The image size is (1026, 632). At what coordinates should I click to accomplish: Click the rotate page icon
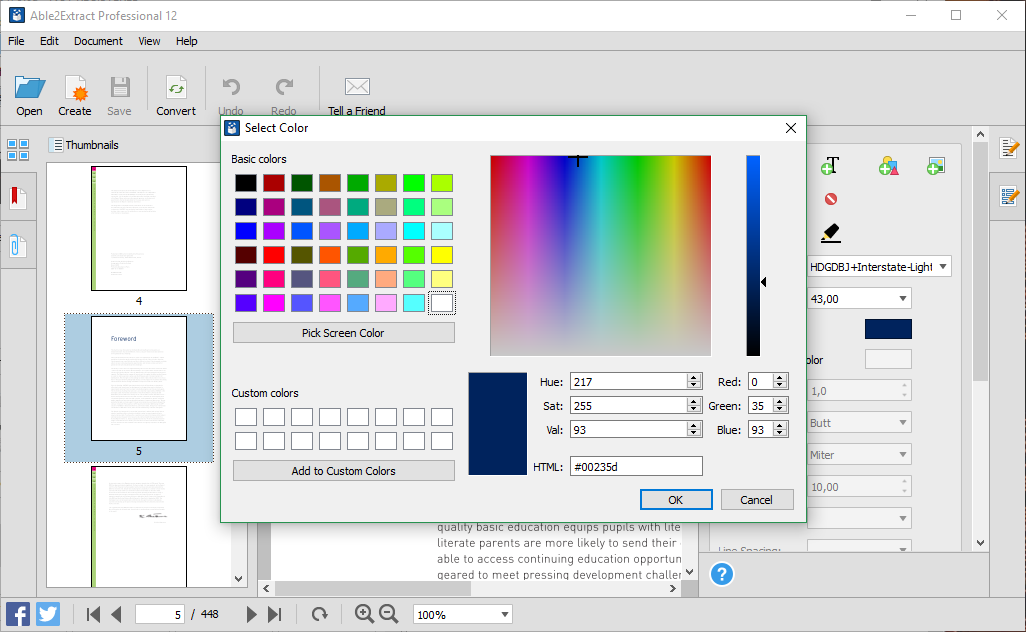(x=319, y=614)
